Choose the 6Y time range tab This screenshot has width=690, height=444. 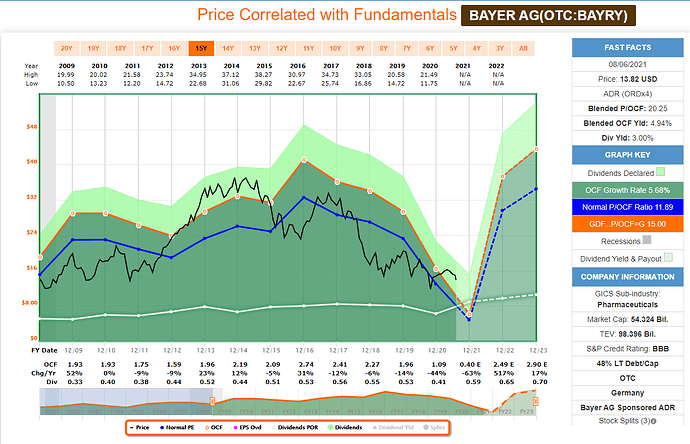(430, 48)
